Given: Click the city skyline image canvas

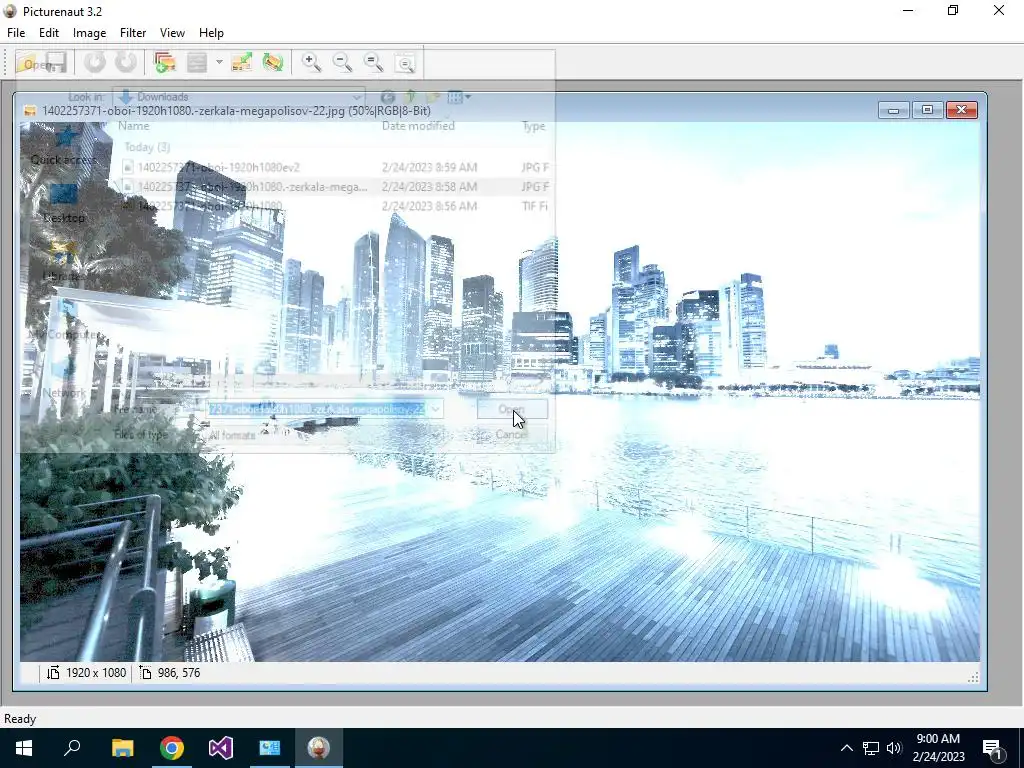Looking at the screenshot, I should [x=500, y=392].
